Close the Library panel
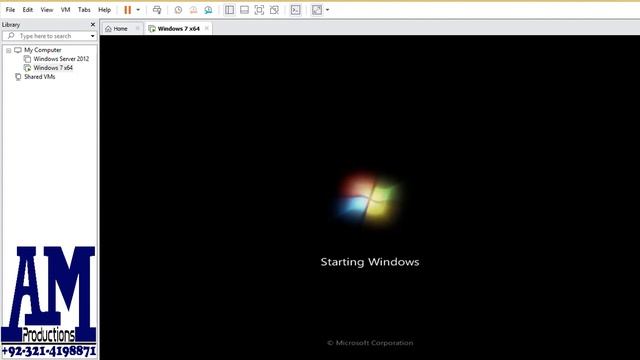The width and height of the screenshot is (640, 360). (x=93, y=24)
